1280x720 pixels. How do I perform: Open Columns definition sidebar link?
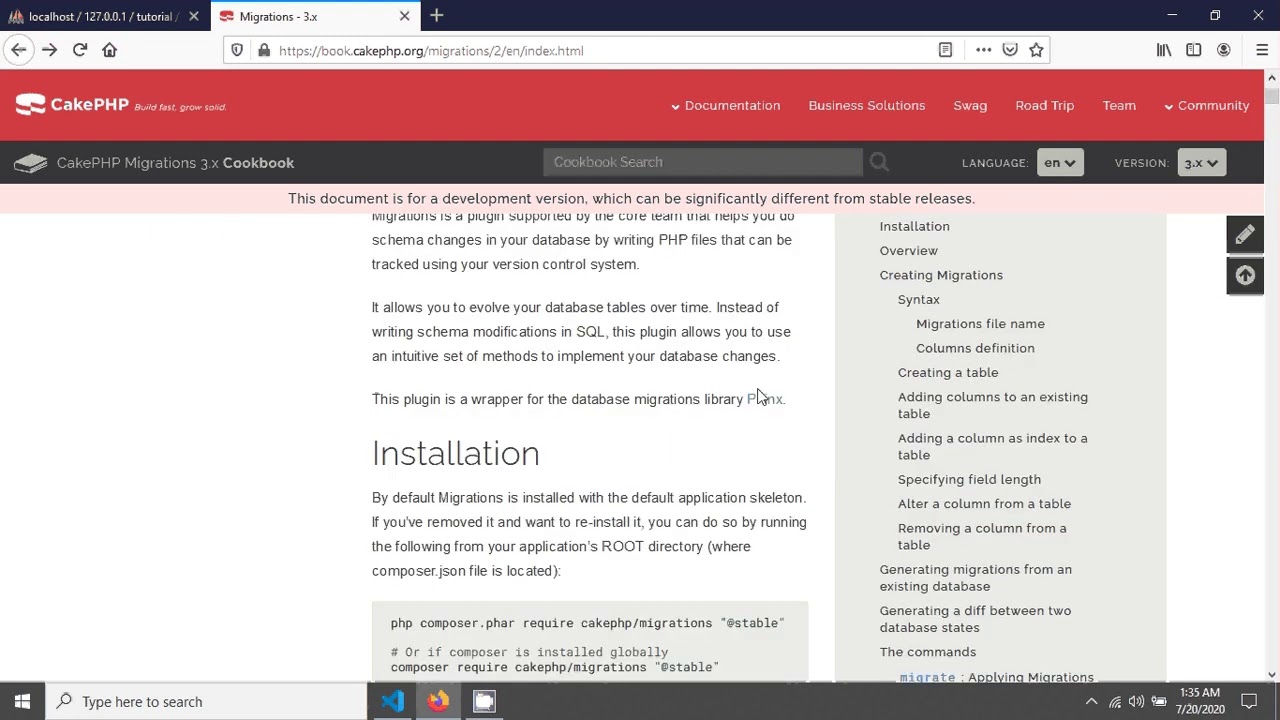click(x=975, y=348)
